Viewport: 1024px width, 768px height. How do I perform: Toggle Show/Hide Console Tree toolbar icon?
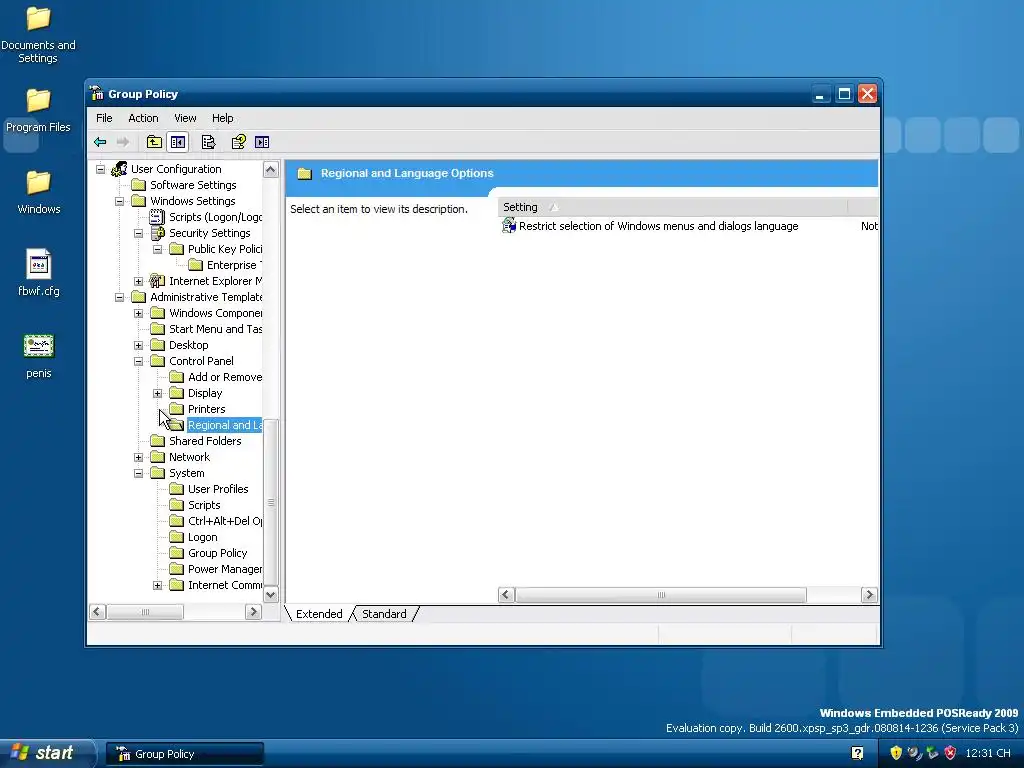coord(178,142)
